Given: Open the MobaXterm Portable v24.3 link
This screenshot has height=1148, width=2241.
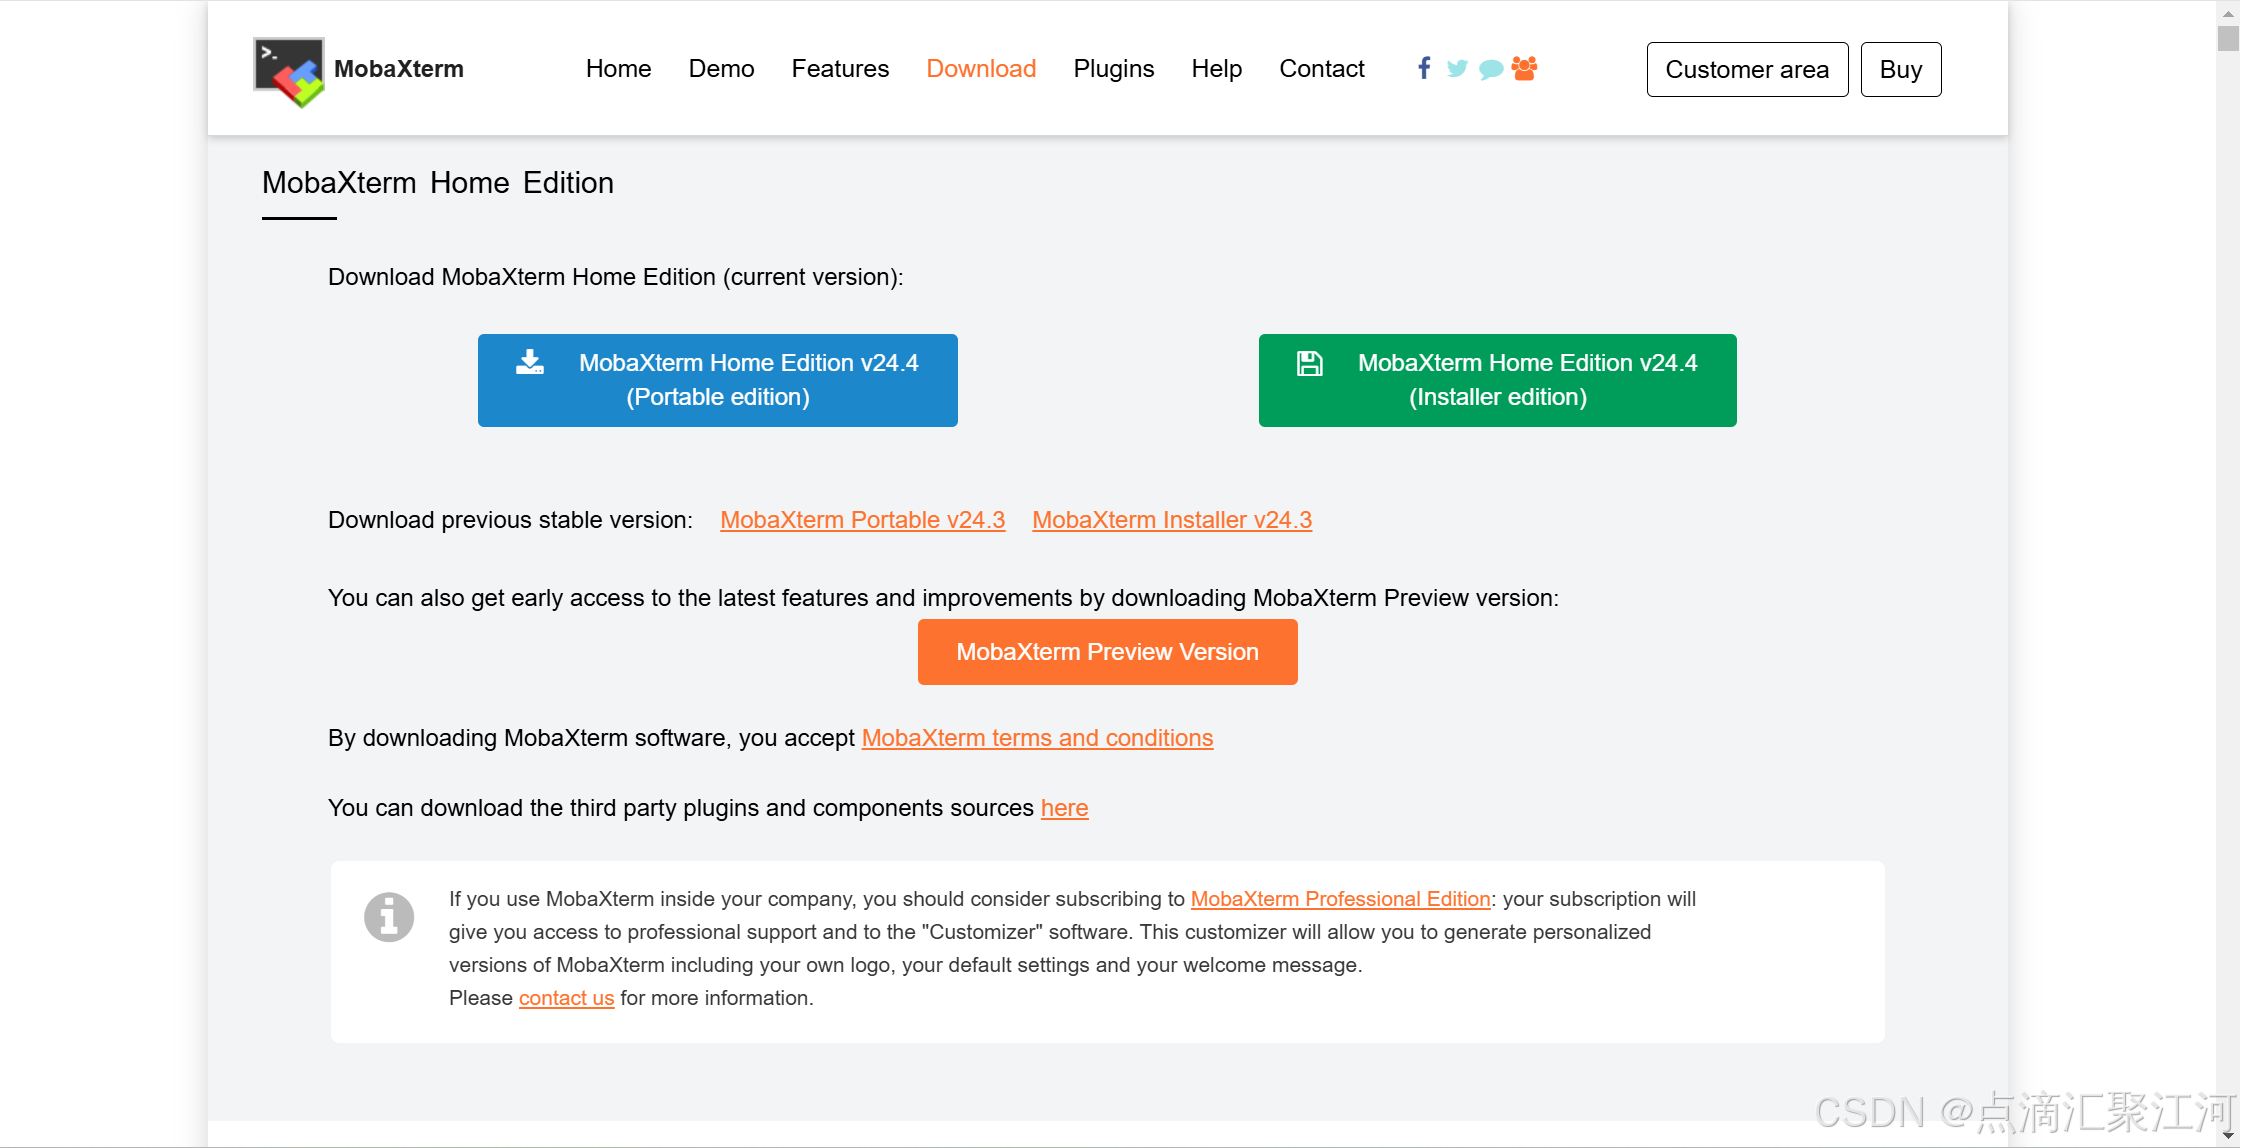Looking at the screenshot, I should pos(863,520).
